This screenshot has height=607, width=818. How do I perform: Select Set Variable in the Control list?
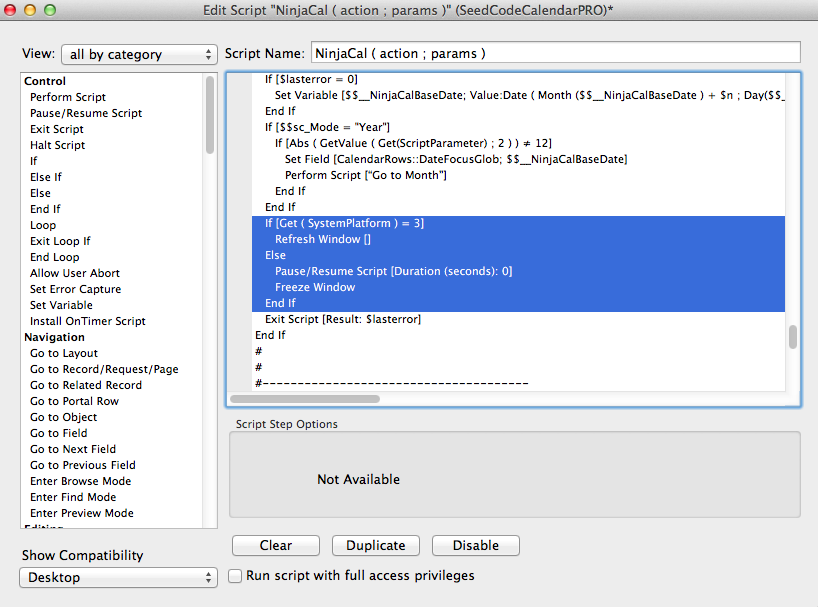pyautogui.click(x=61, y=305)
